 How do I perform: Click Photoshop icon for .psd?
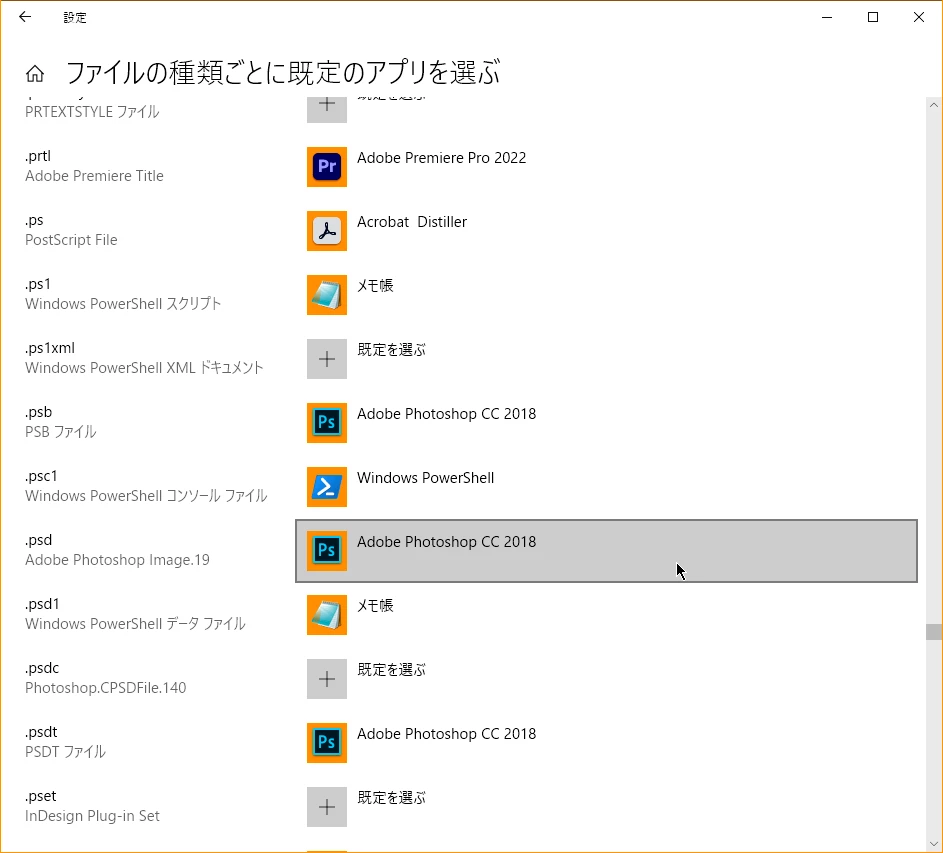[x=327, y=551]
